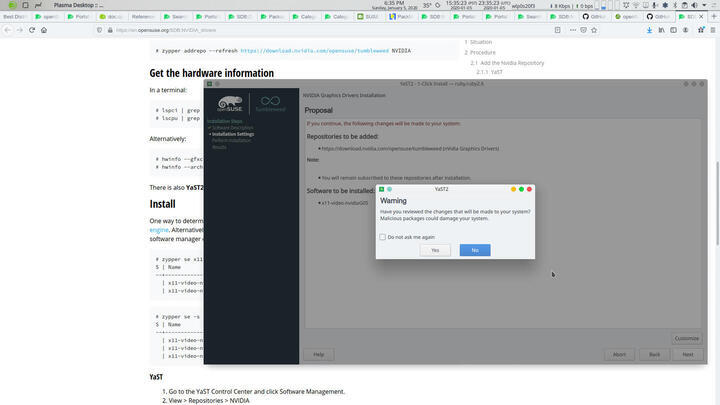Click Customize in YaST2 installer window
Viewport: 720px width, 405px height.
pyautogui.click(x=686, y=338)
